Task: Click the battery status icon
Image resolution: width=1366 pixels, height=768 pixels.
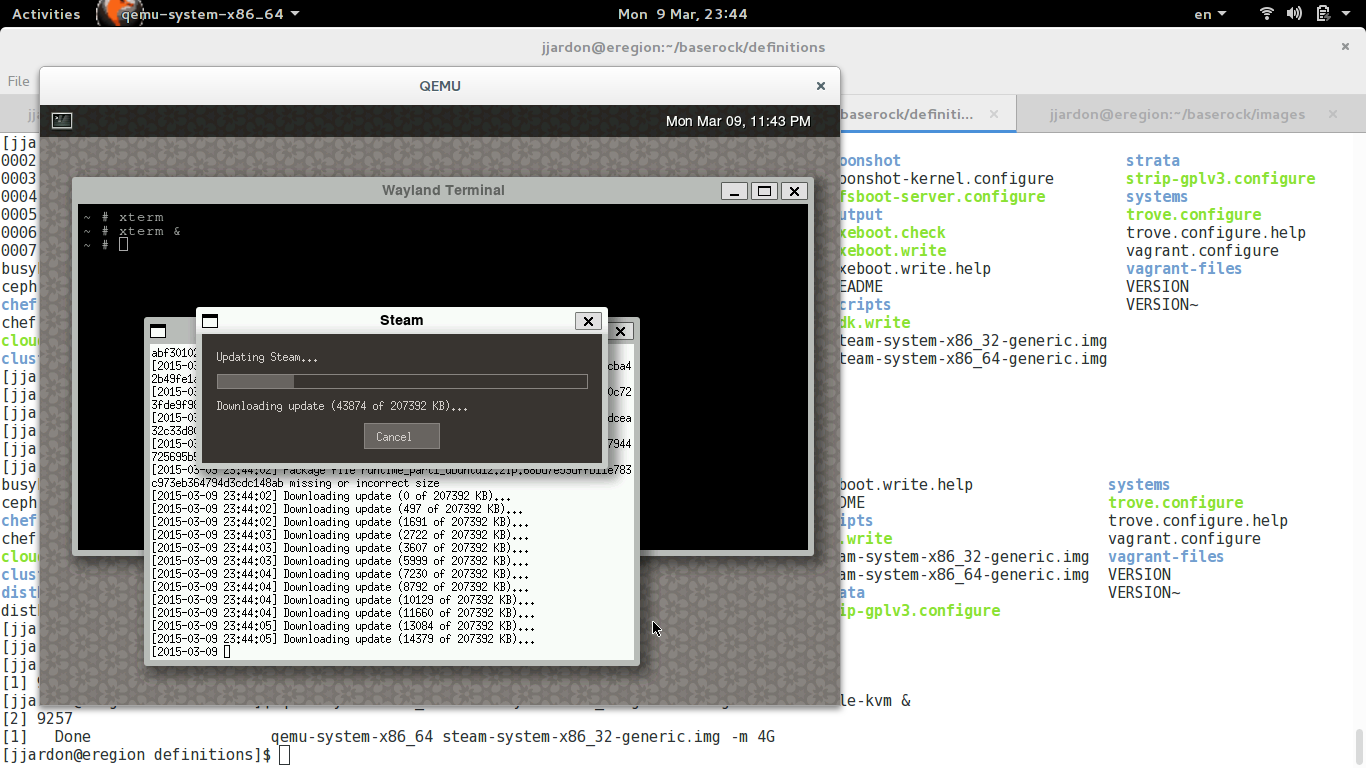Action: [x=1322, y=14]
